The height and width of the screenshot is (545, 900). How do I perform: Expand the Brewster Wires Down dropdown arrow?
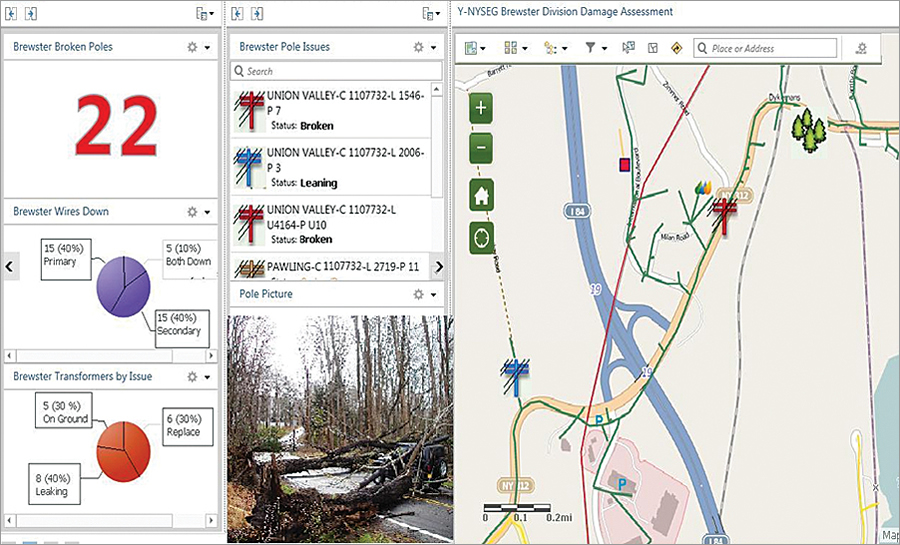coord(207,212)
